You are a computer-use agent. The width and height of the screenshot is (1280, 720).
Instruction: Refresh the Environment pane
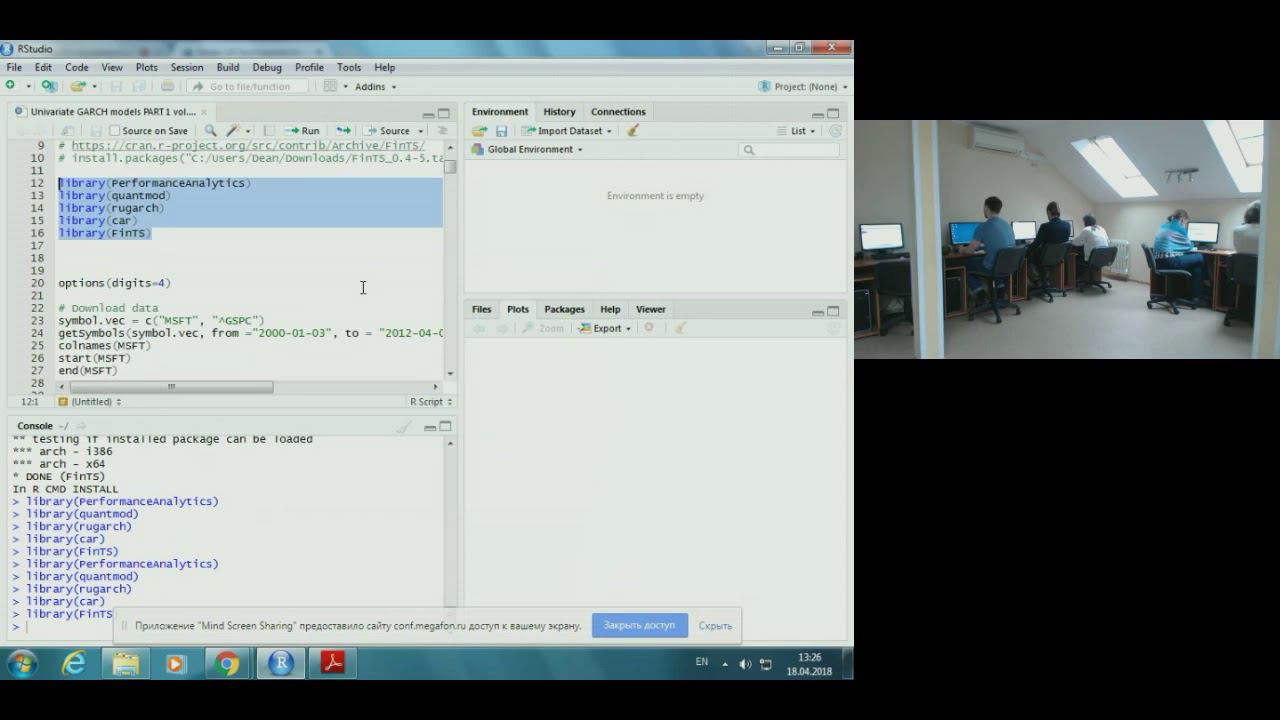click(835, 131)
